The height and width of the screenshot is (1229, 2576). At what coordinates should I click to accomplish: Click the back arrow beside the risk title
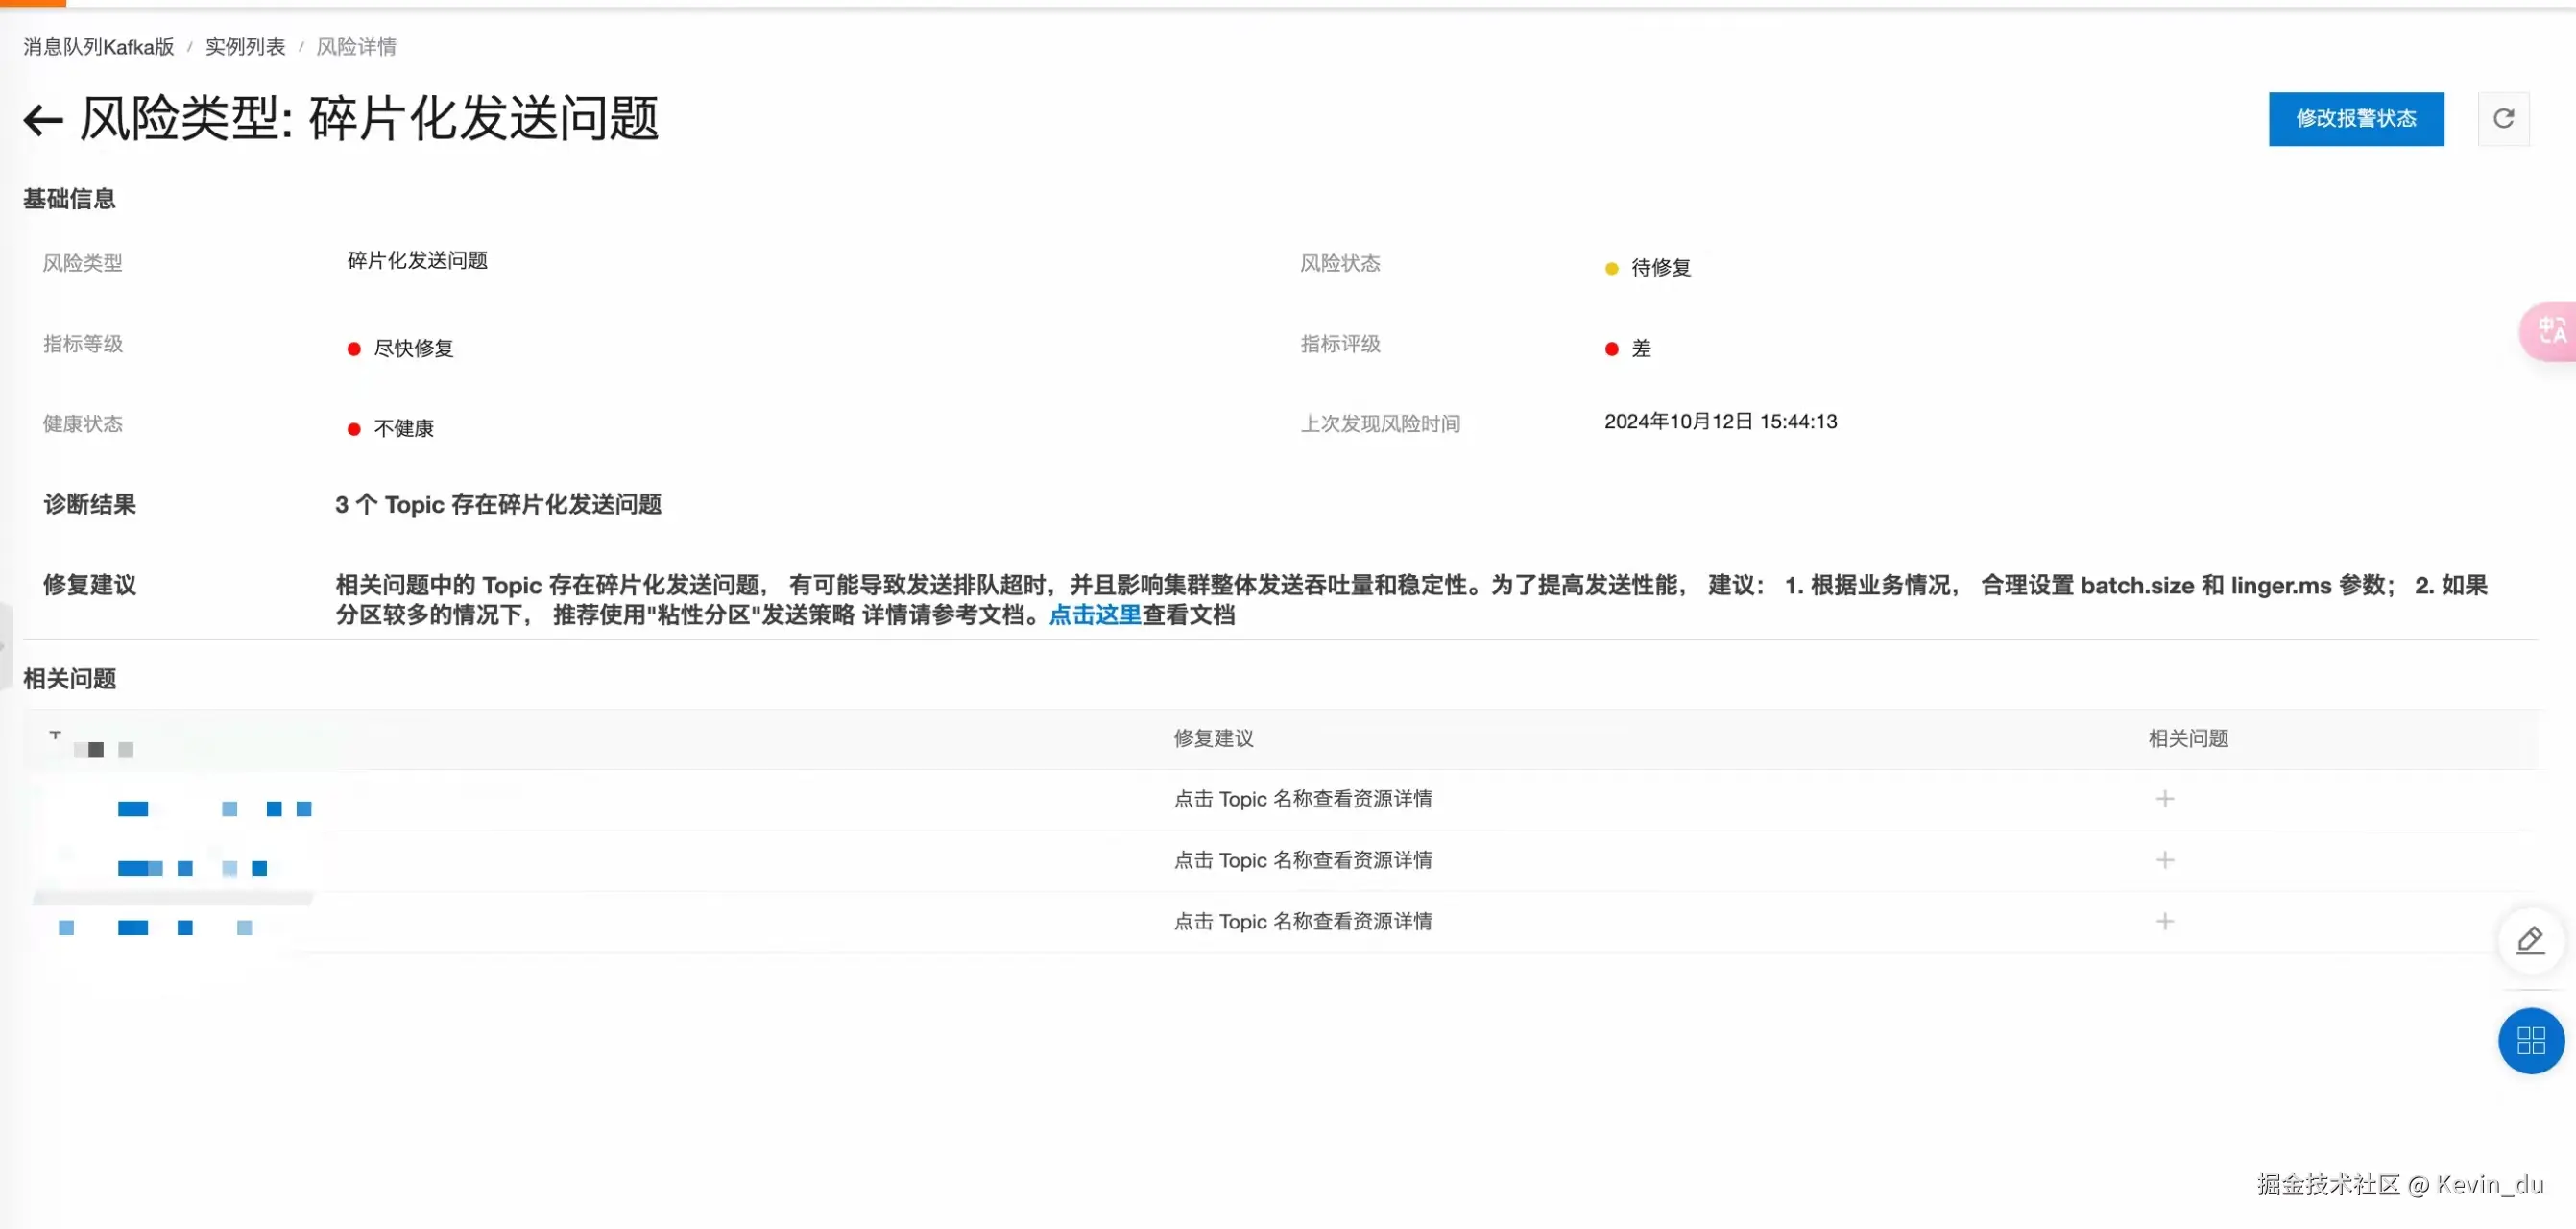(43, 121)
